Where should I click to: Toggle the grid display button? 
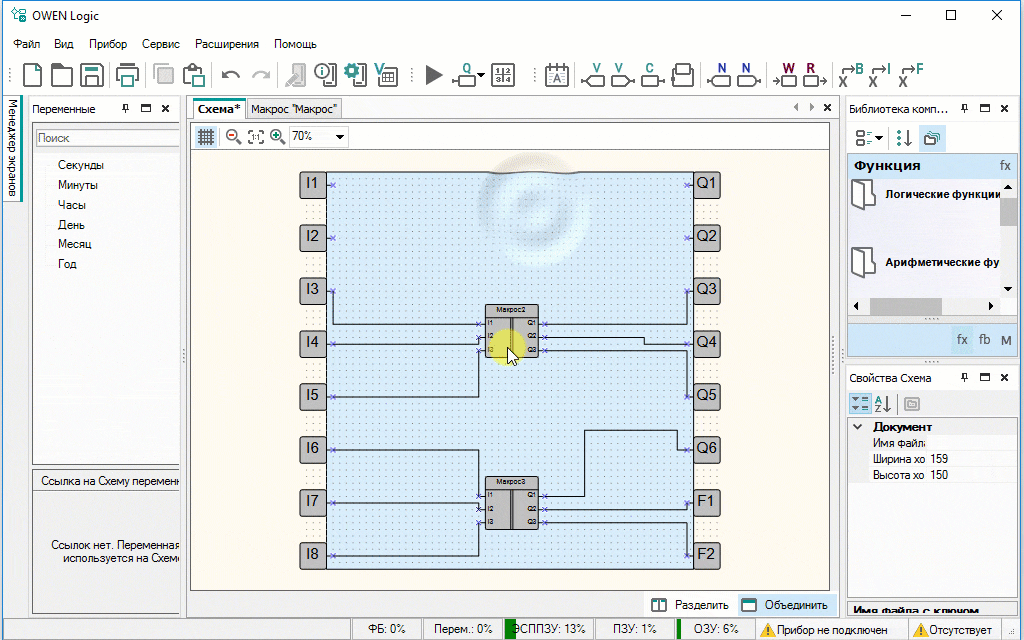206,137
